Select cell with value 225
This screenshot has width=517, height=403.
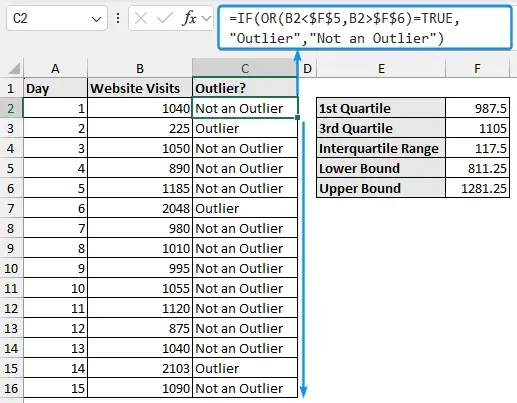click(x=140, y=128)
